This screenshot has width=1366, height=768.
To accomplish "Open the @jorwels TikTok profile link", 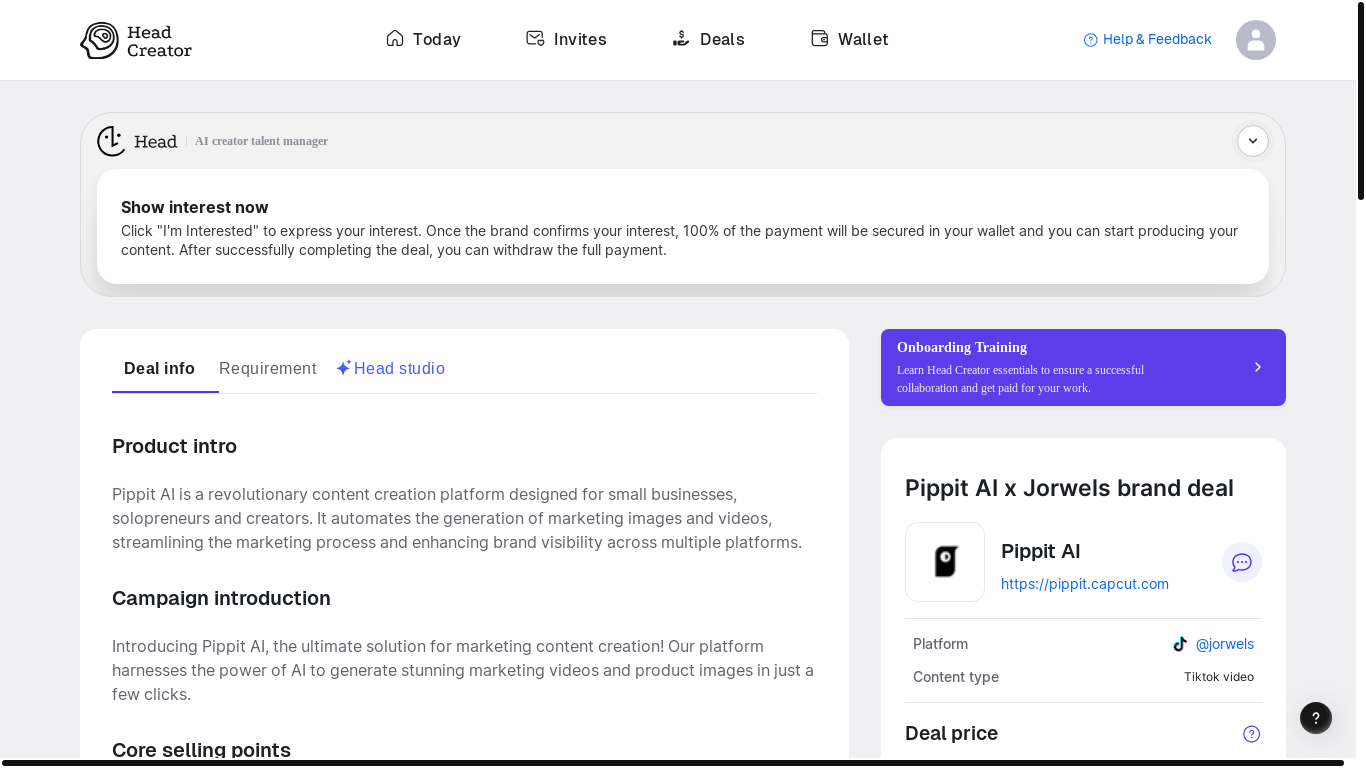I will tap(1224, 644).
